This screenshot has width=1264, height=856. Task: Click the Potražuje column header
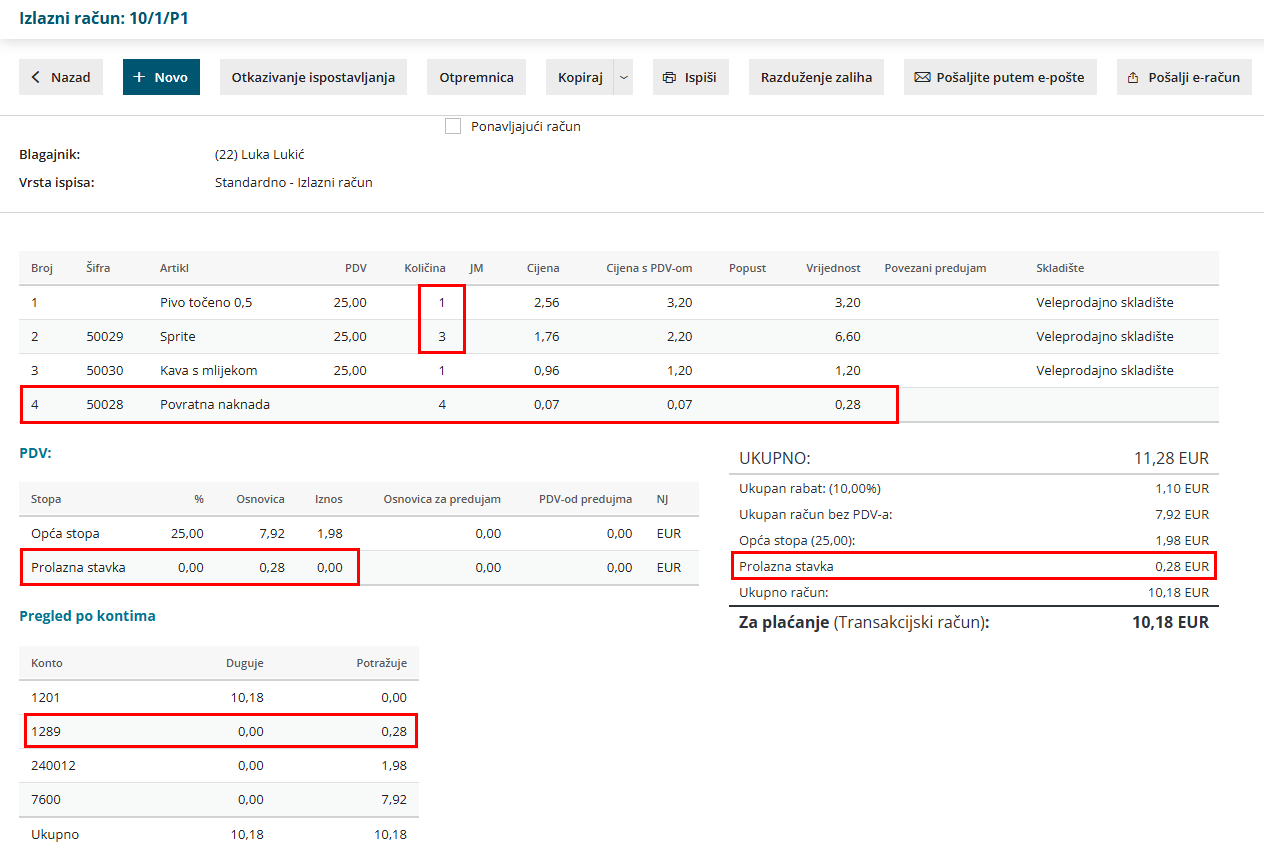click(382, 663)
